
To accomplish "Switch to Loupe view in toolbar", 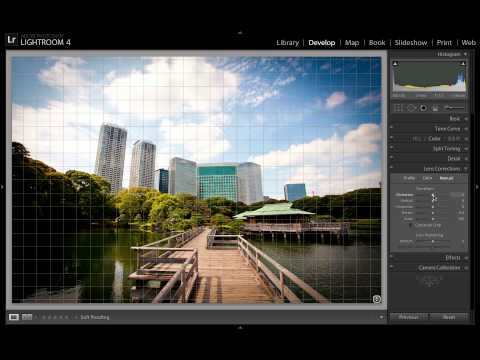I will [x=14, y=317].
